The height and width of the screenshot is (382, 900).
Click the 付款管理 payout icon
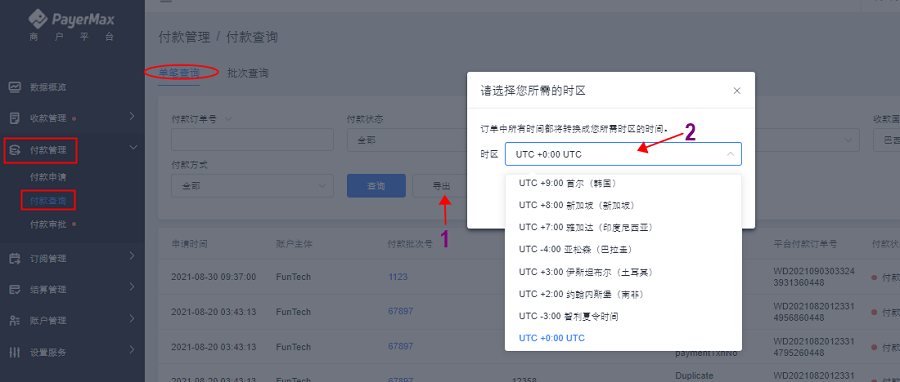point(15,151)
